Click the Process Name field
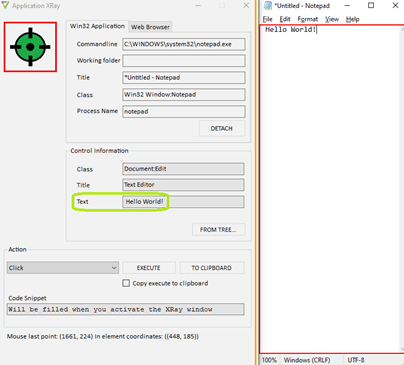Image resolution: width=404 pixels, height=365 pixels. pyautogui.click(x=184, y=111)
